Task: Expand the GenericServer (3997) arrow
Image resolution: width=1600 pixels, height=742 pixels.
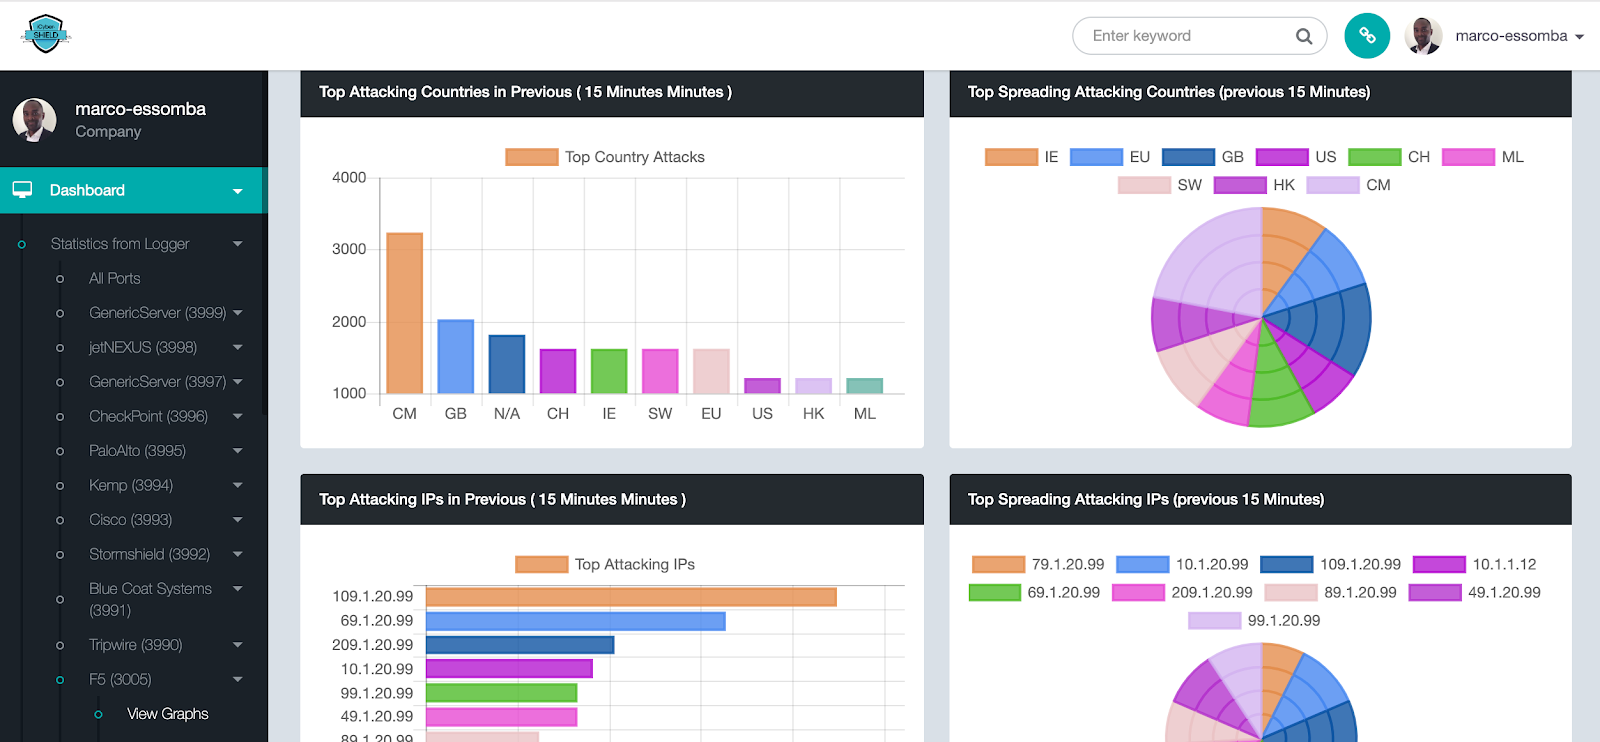Action: [x=238, y=382]
